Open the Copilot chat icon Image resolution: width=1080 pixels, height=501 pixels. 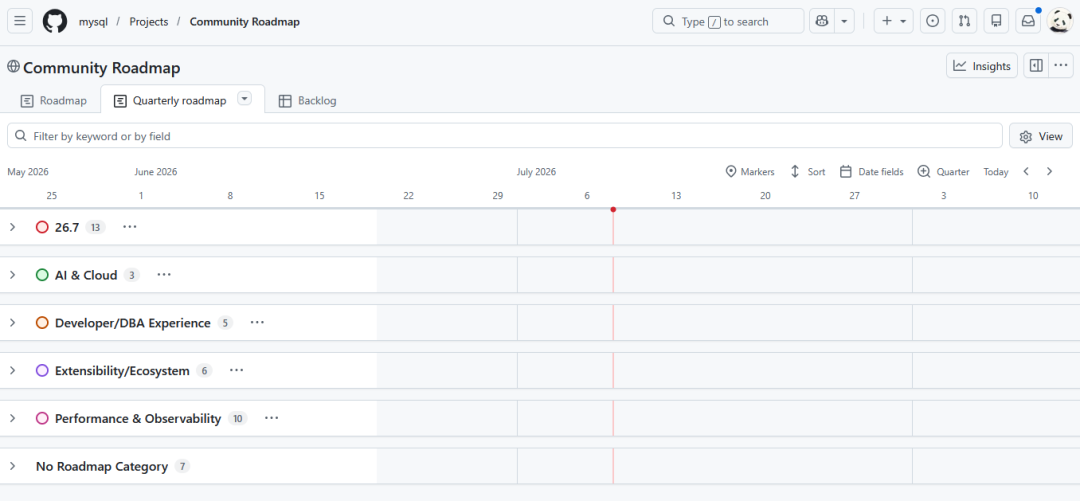(x=822, y=21)
